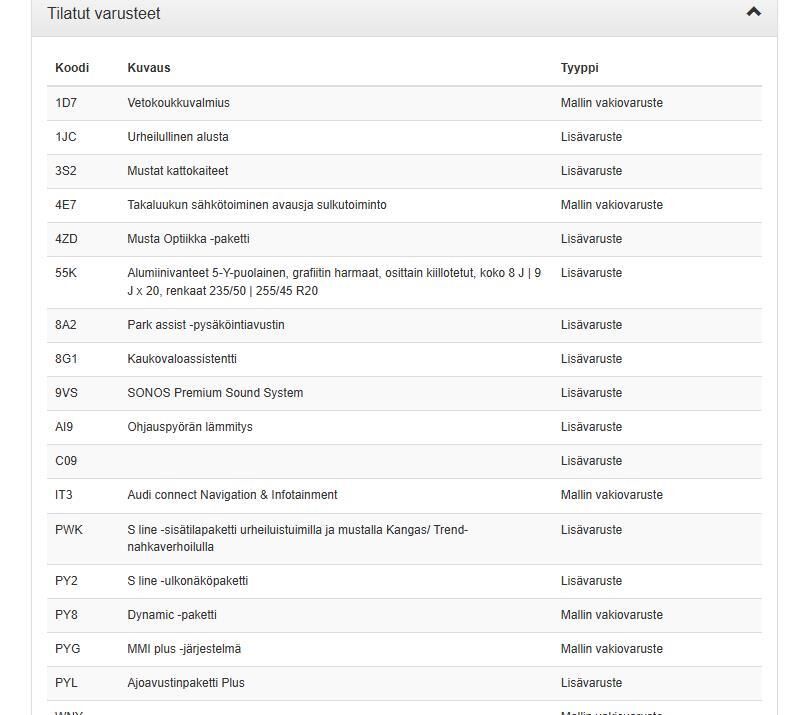
Task: Select the MMI plus -järjestelmä entry
Action: coord(184,649)
